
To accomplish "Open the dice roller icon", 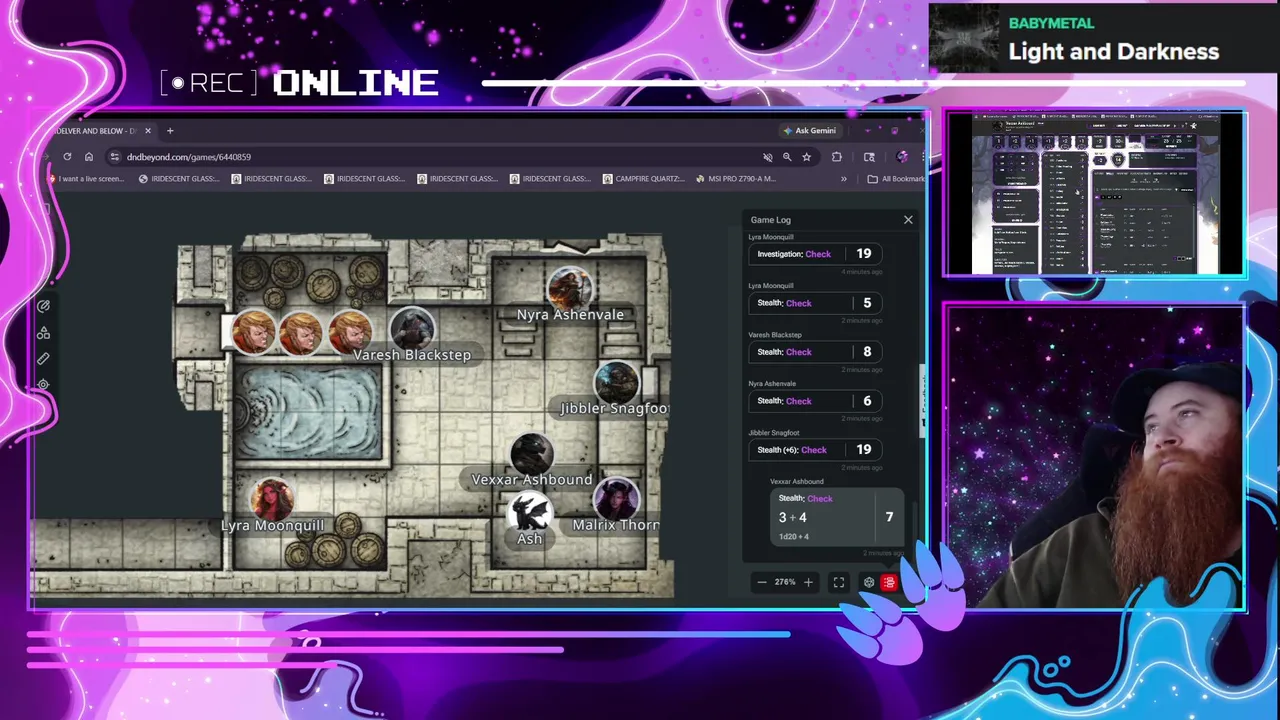I will point(868,582).
